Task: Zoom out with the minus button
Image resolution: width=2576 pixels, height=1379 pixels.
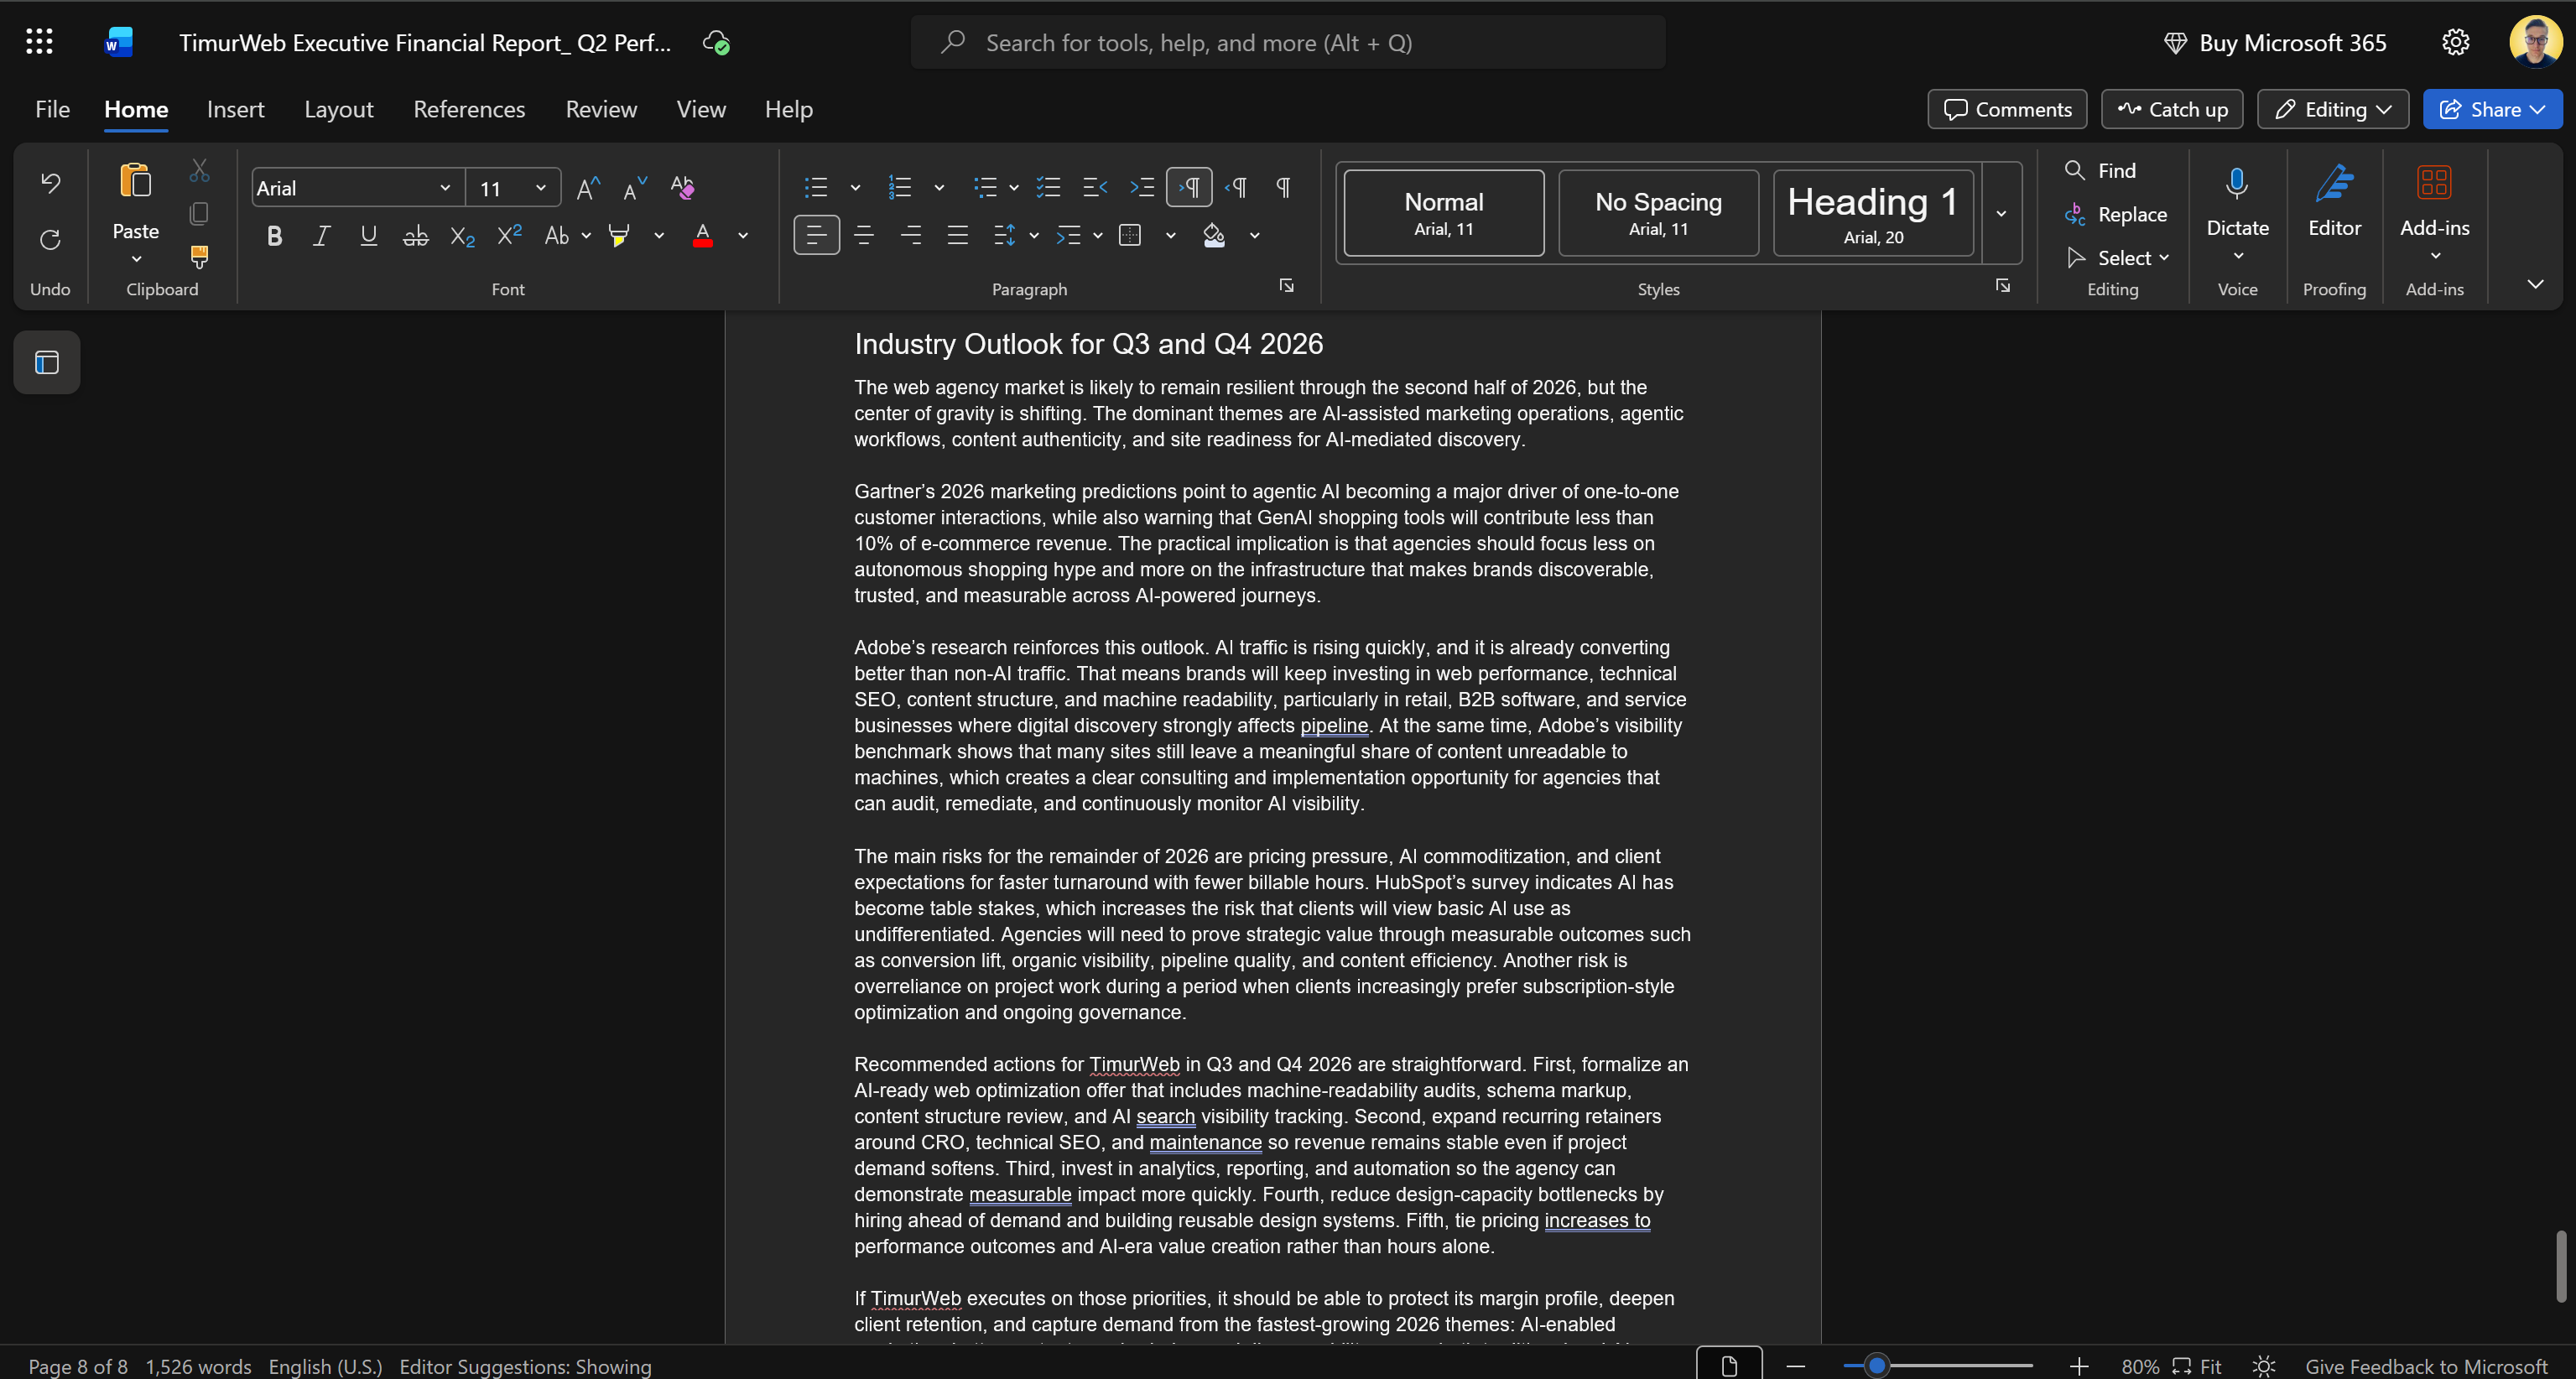Action: point(1796,1366)
